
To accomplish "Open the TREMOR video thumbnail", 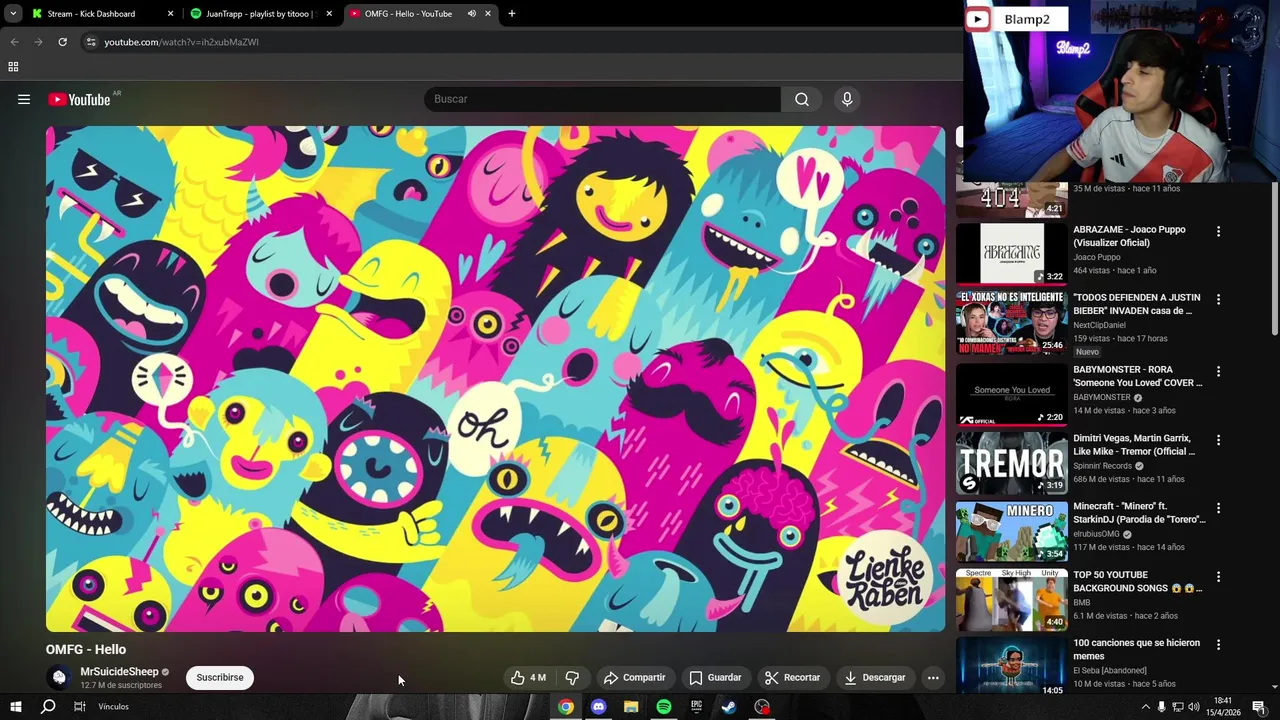I will (1011, 463).
